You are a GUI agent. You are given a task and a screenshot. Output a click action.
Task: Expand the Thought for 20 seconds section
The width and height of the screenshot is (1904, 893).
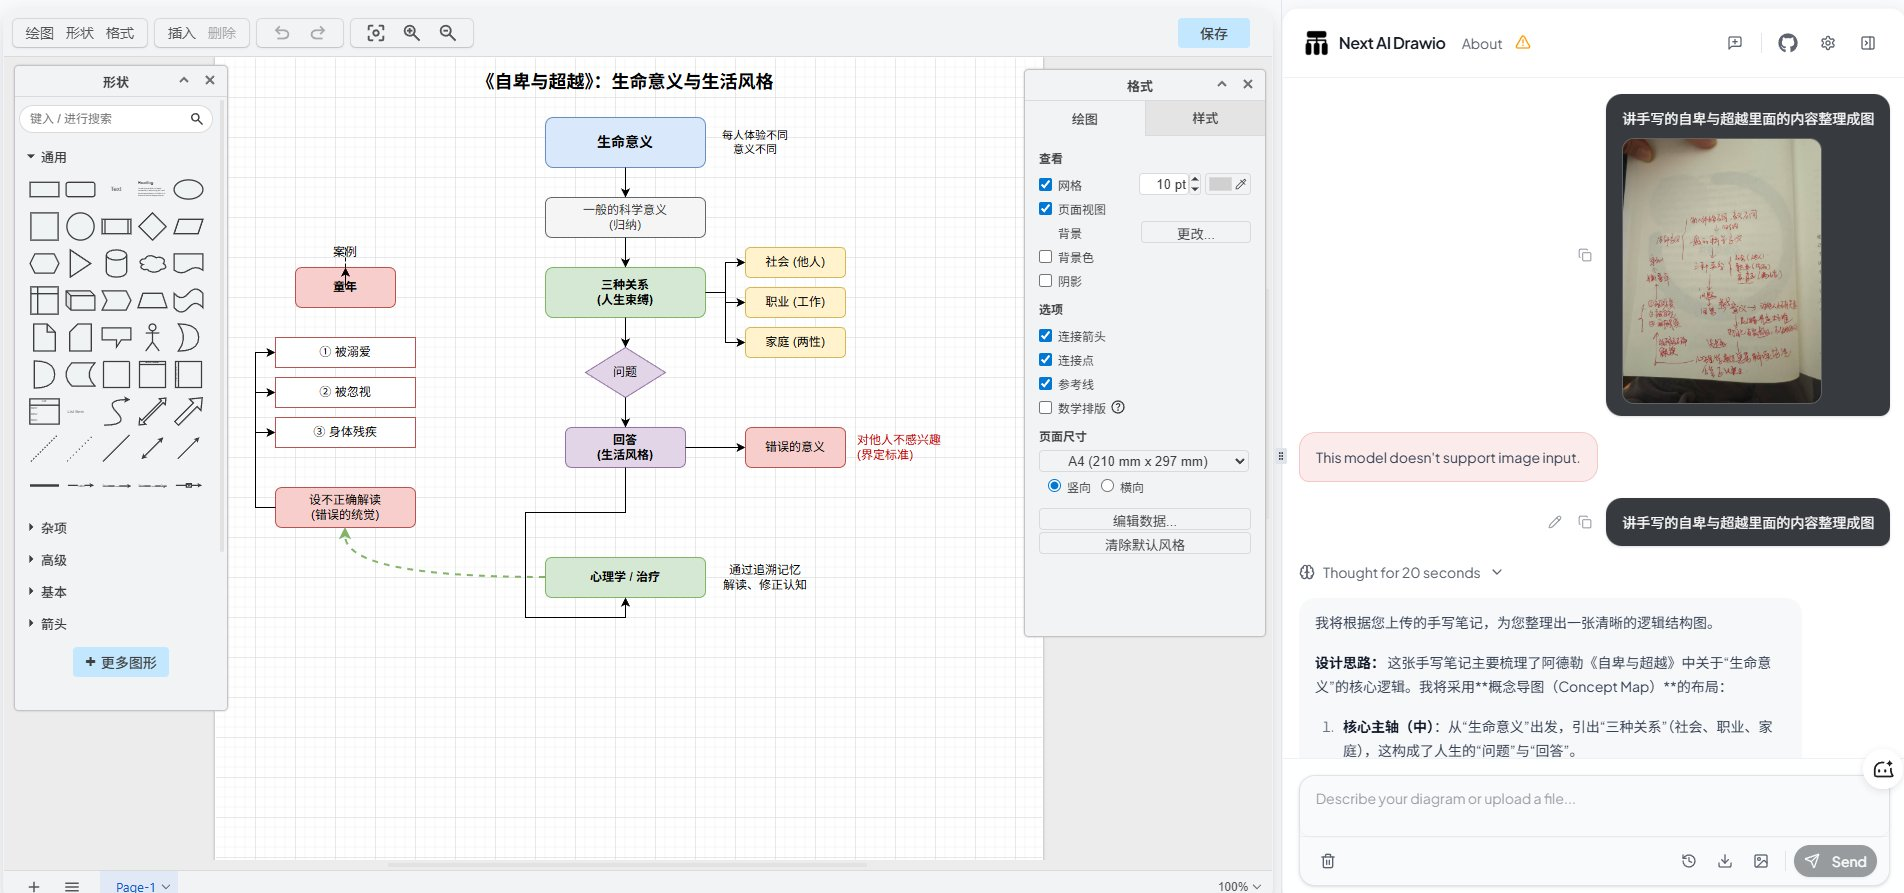(1400, 573)
